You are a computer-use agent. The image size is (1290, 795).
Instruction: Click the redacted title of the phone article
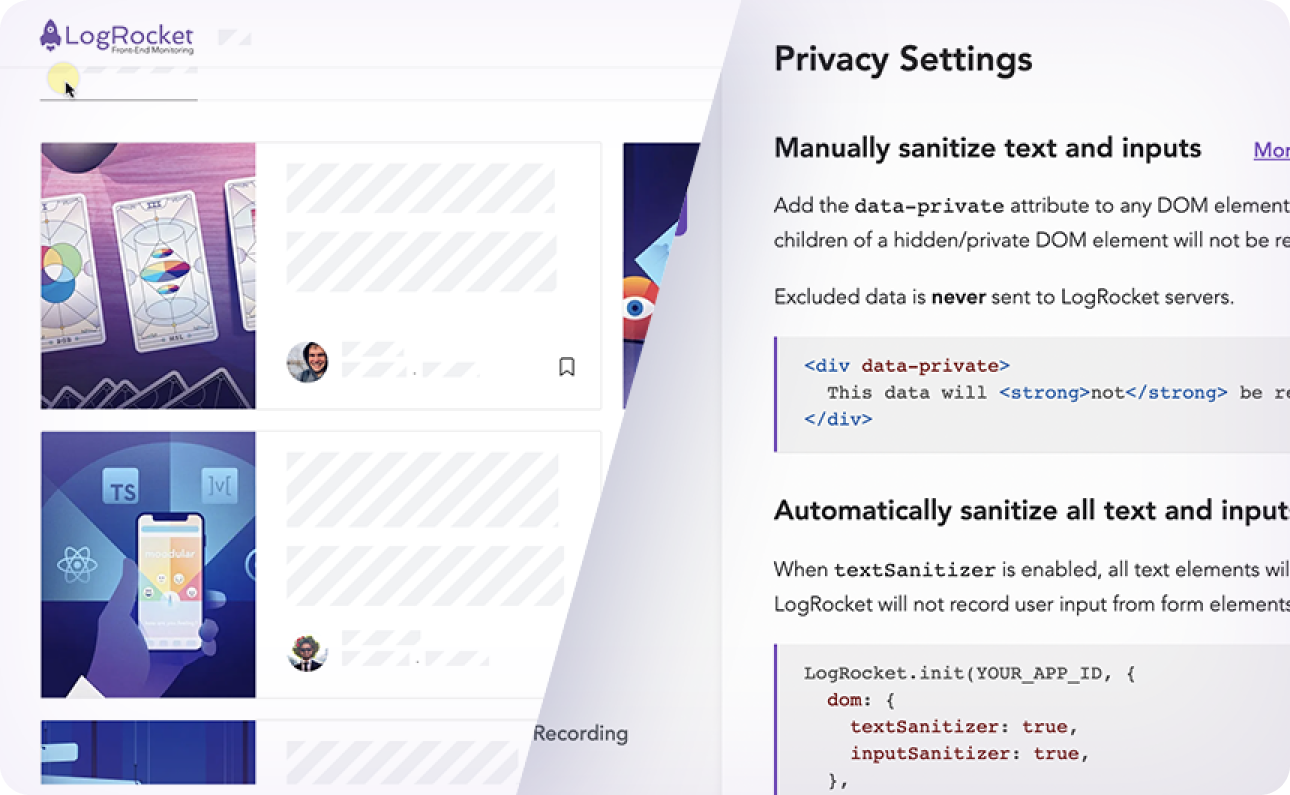pyautogui.click(x=421, y=517)
